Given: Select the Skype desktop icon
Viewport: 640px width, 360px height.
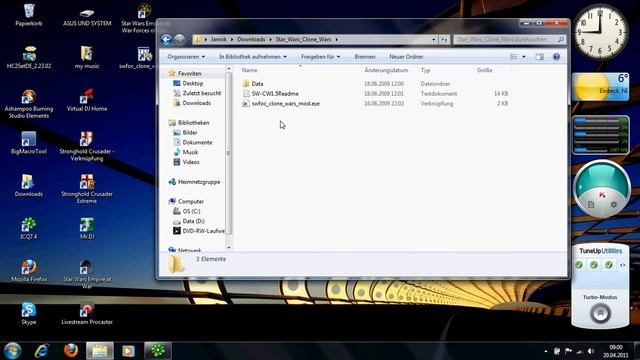Looking at the screenshot, I should click(29, 313).
